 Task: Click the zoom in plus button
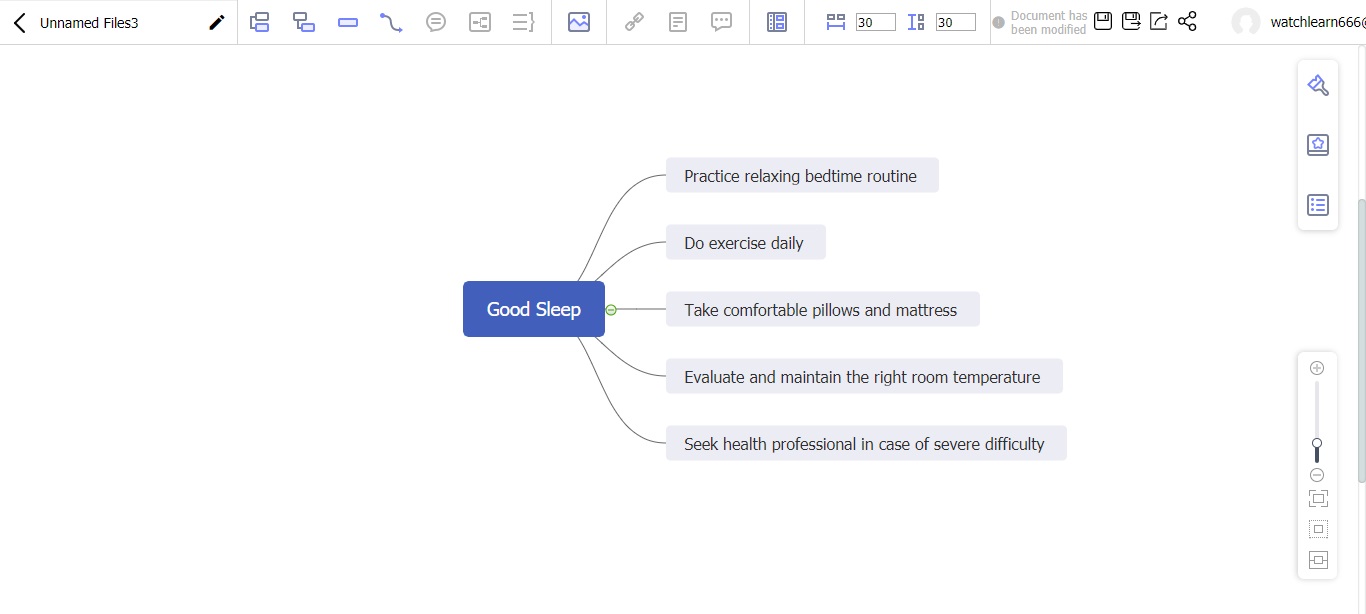[x=1317, y=368]
